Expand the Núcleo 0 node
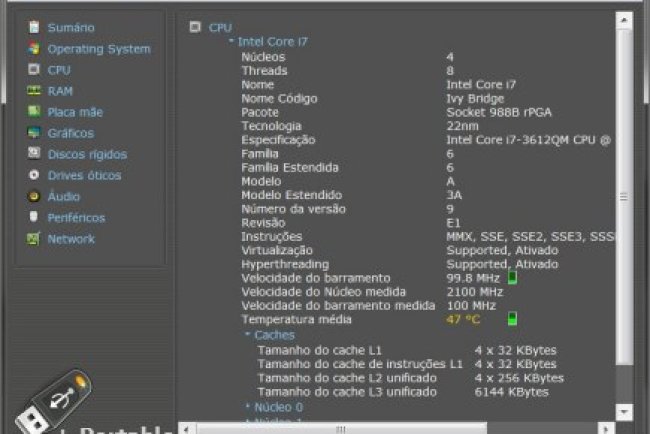 248,407
